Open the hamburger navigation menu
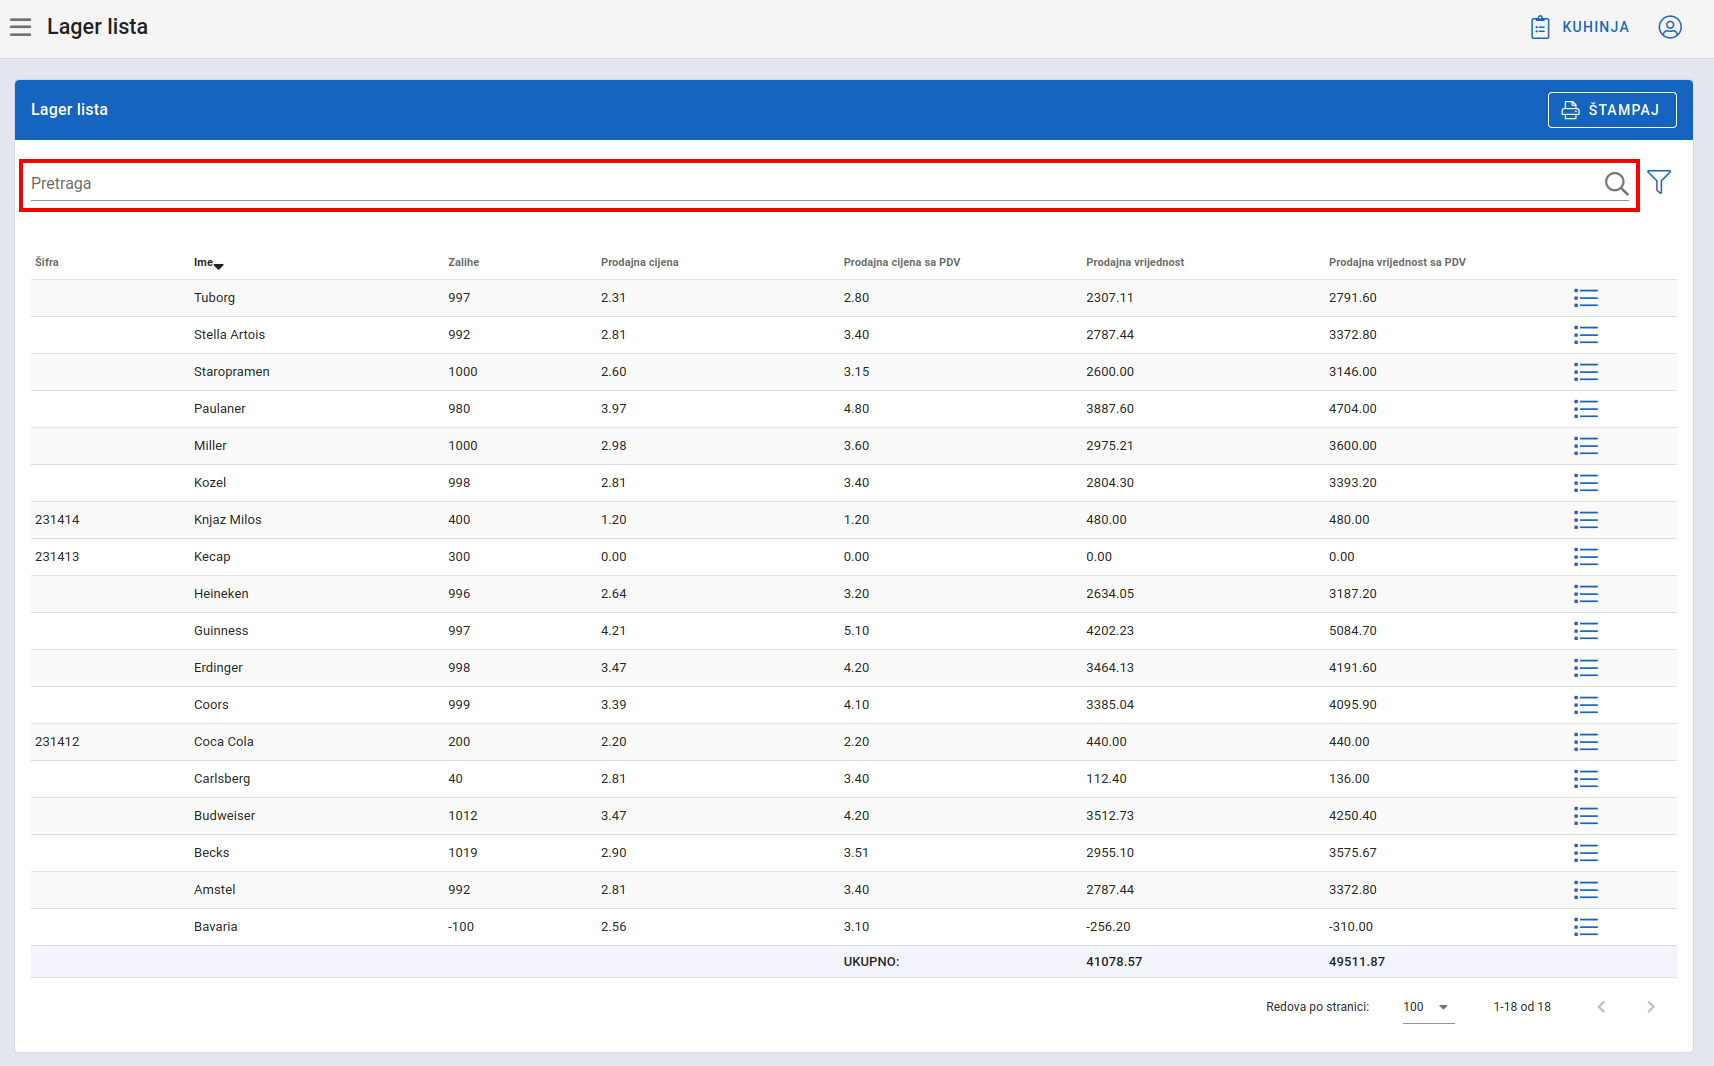The height and width of the screenshot is (1066, 1714). (20, 27)
